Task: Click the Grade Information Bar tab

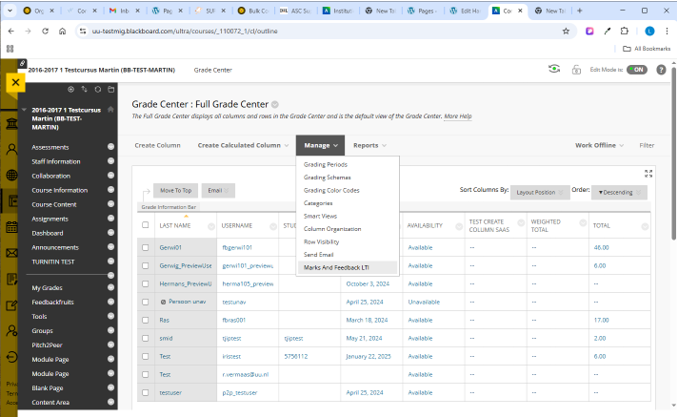Action: (x=168, y=207)
